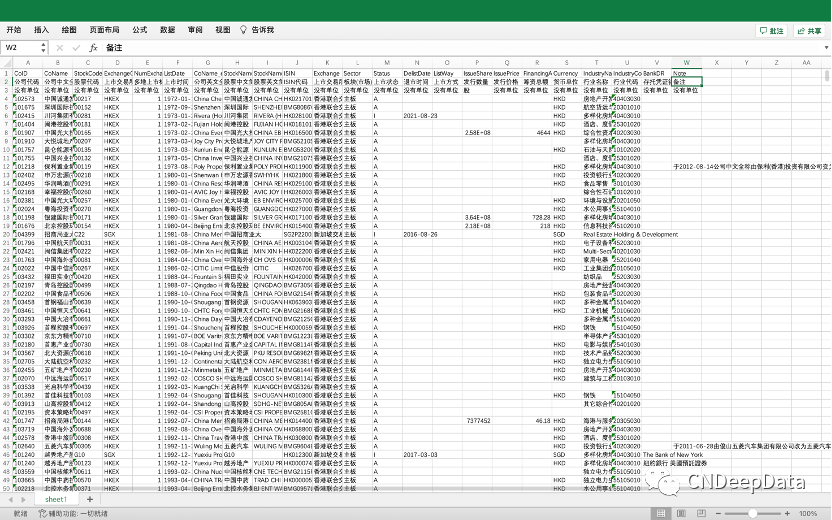Switch to Page Layout view icon
Viewport: 832px width, 520px height.
click(681, 514)
